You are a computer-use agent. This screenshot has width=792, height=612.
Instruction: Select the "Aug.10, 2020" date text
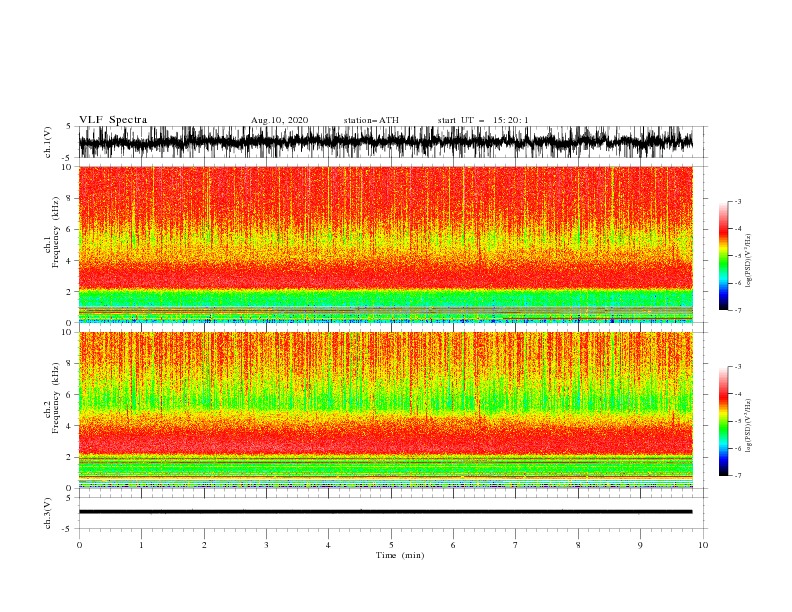279,120
